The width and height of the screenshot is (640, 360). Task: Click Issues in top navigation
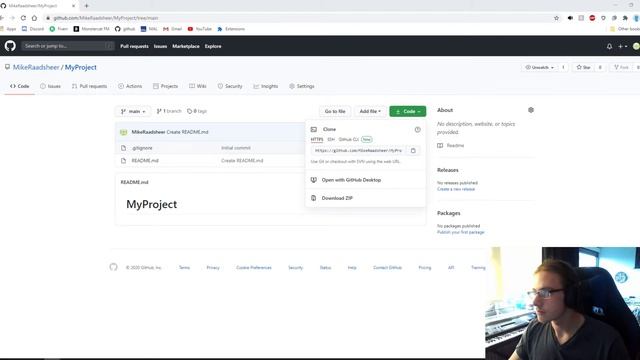pyautogui.click(x=160, y=47)
